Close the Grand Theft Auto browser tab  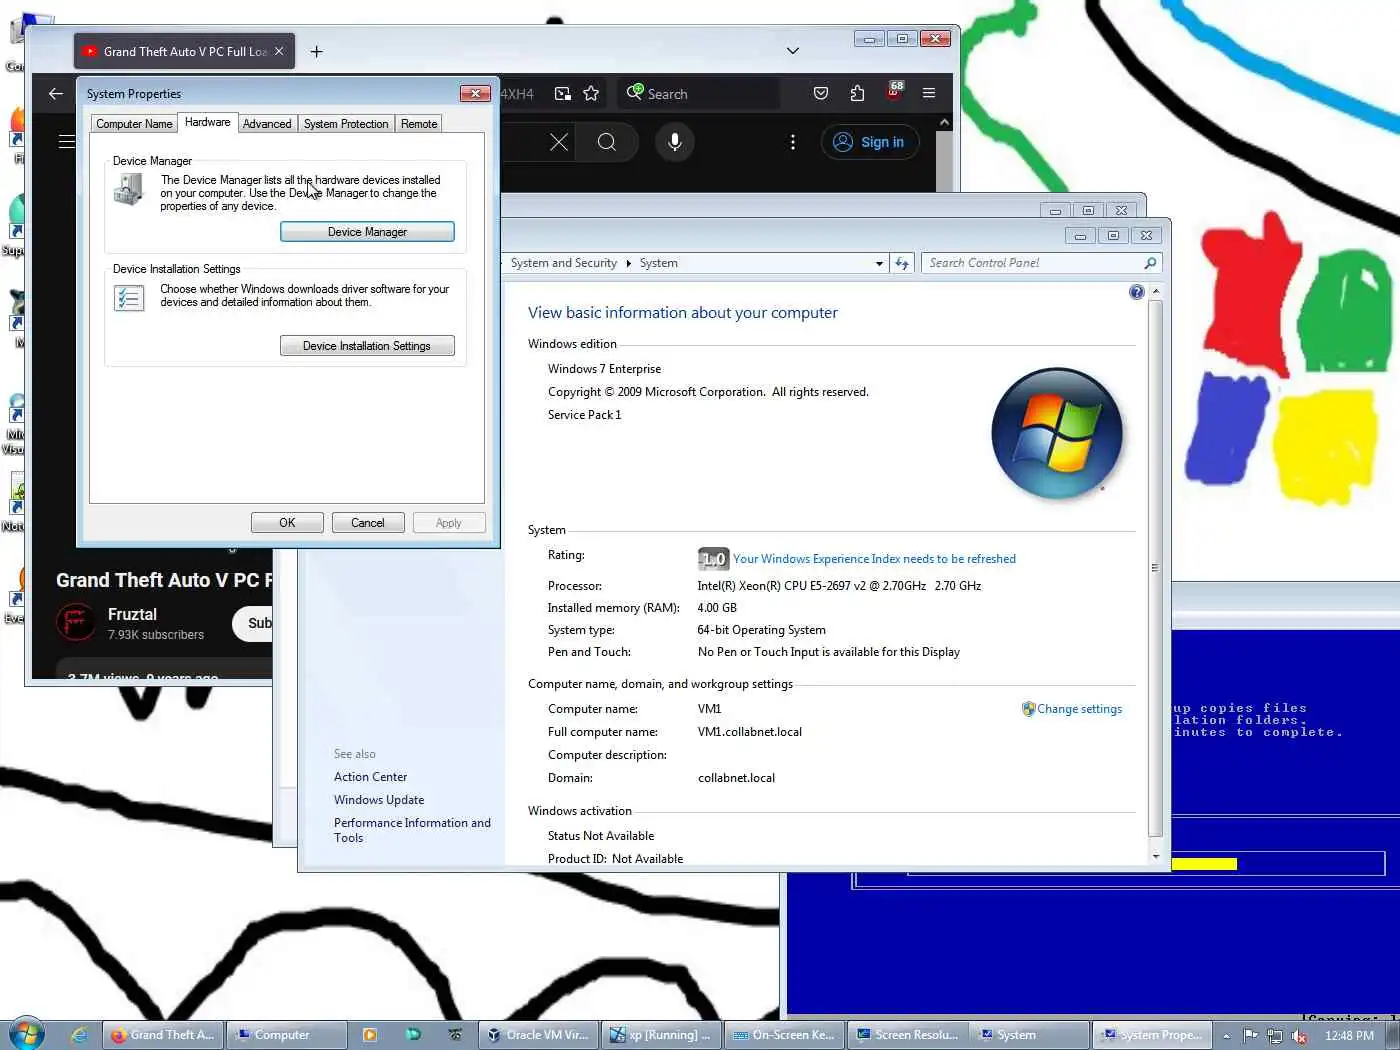coord(279,51)
